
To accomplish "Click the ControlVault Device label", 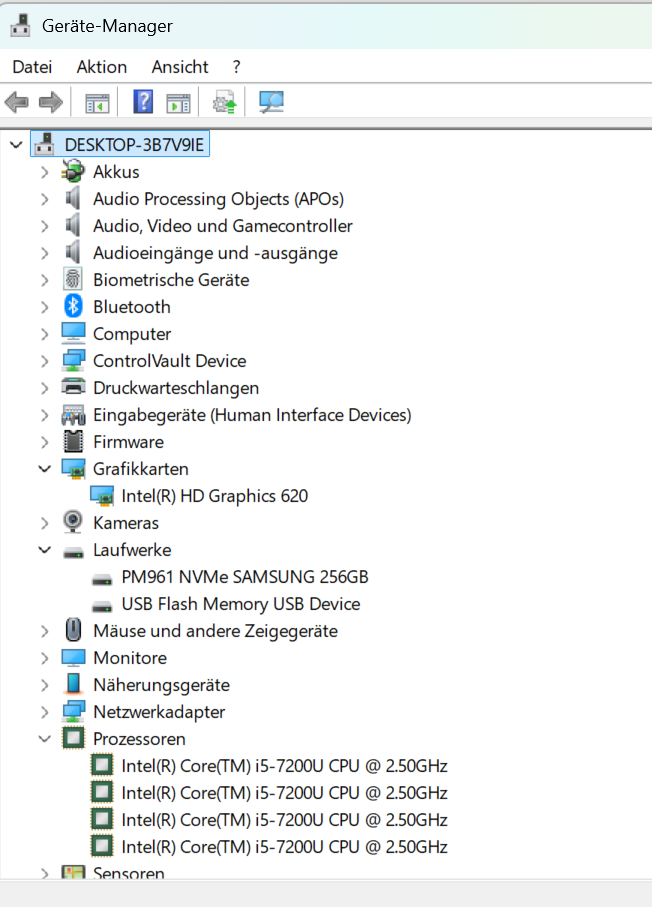I will click(170, 361).
